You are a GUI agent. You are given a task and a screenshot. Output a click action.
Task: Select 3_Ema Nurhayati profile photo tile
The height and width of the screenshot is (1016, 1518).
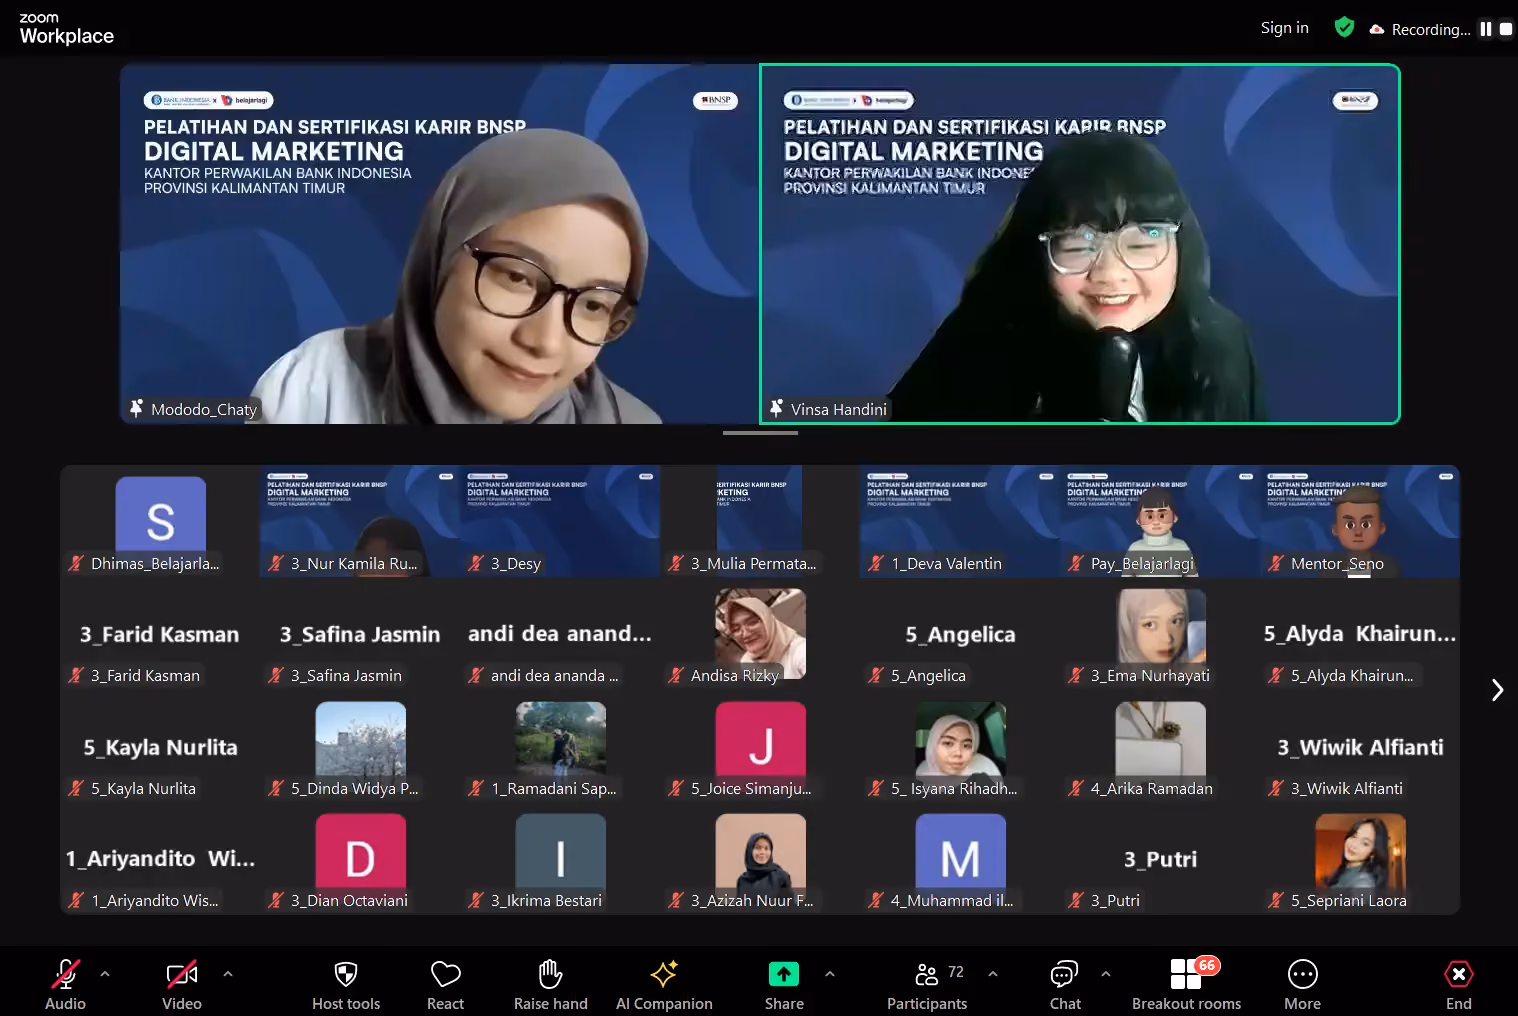tap(1160, 634)
